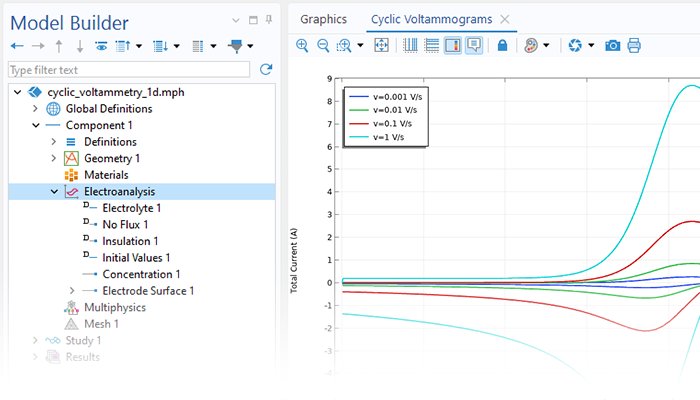Click the Zoom Extents button
The height and width of the screenshot is (400, 700).
(382, 45)
